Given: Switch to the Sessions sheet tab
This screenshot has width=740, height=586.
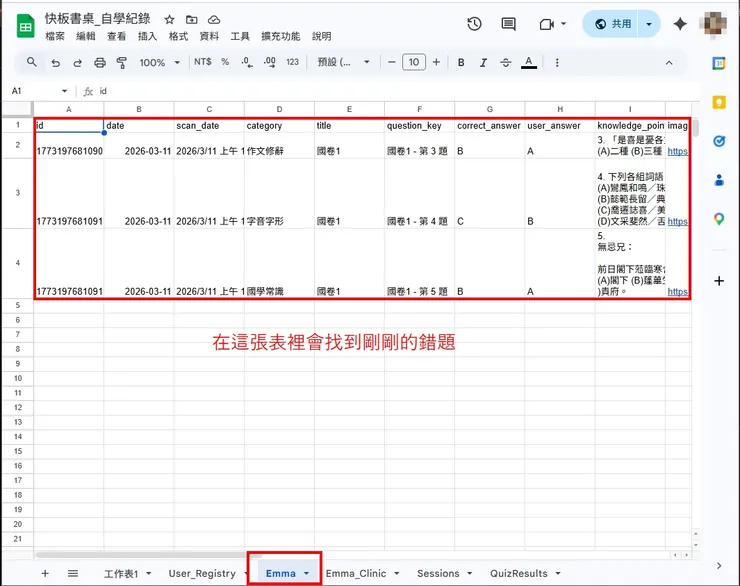Looking at the screenshot, I should 438,573.
